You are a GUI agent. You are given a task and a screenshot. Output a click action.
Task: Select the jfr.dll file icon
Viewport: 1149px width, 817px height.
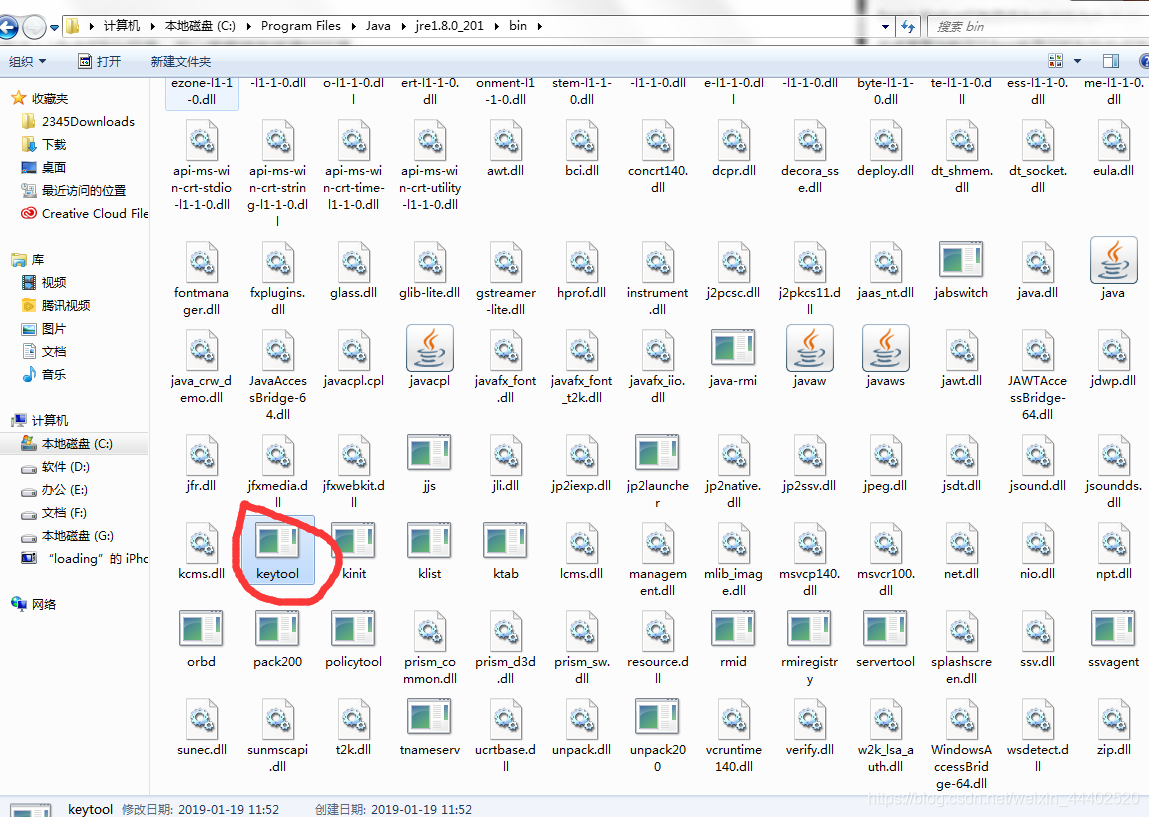click(201, 454)
